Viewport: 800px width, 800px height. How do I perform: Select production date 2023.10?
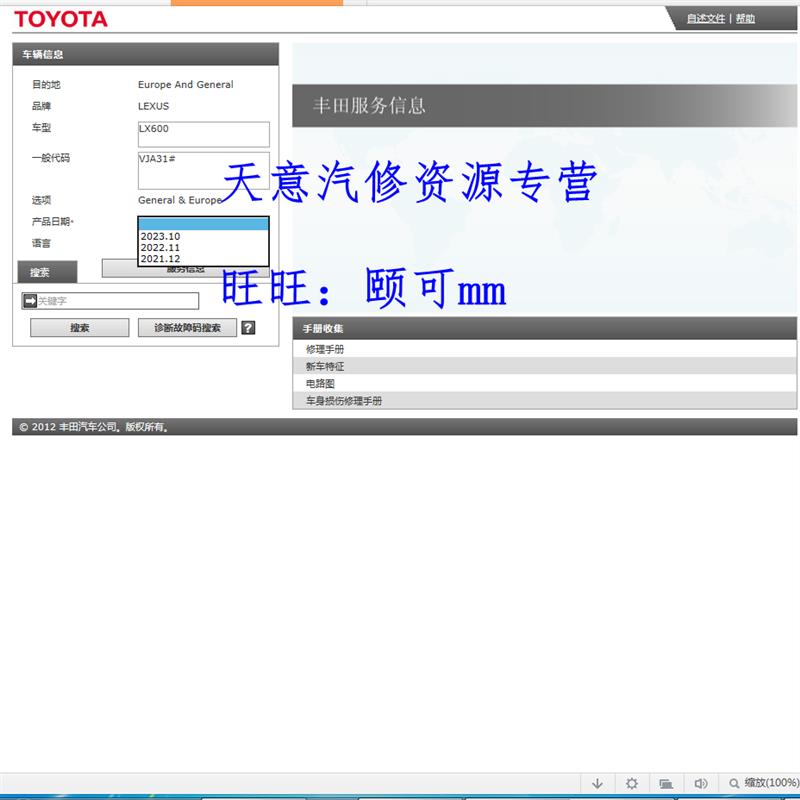pyautogui.click(x=203, y=236)
